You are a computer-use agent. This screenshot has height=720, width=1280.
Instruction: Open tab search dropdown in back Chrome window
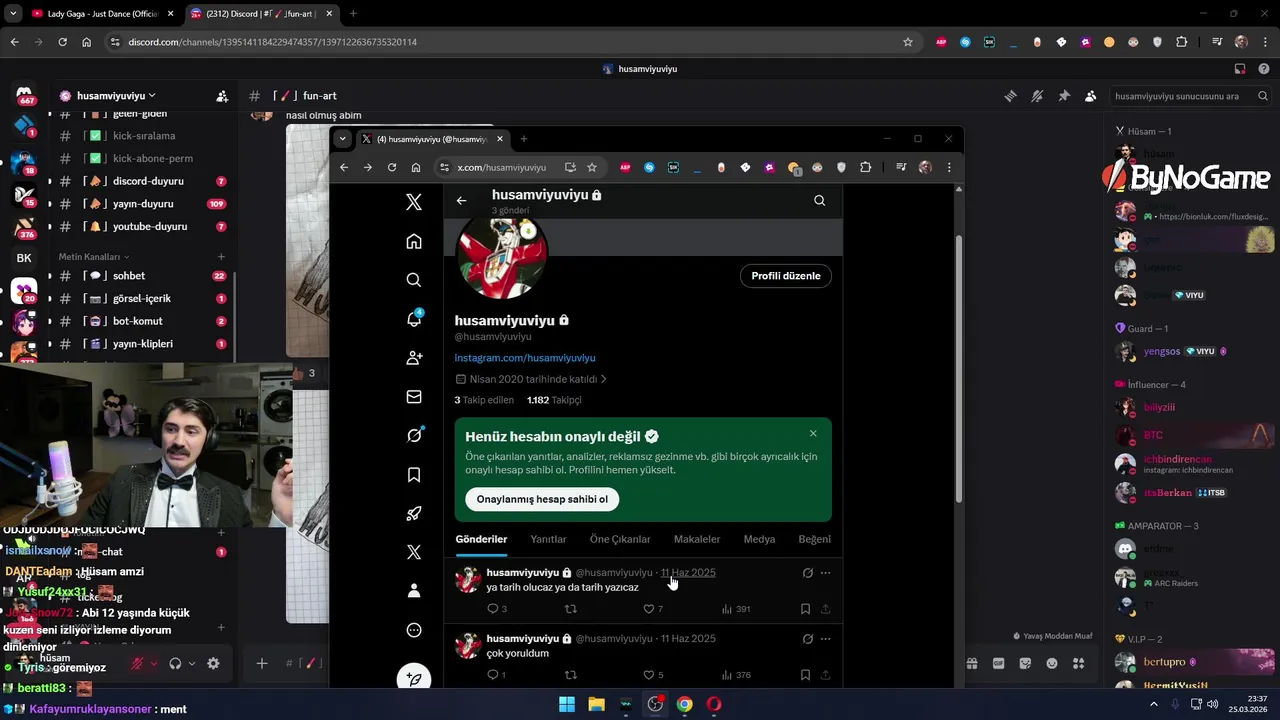point(13,14)
